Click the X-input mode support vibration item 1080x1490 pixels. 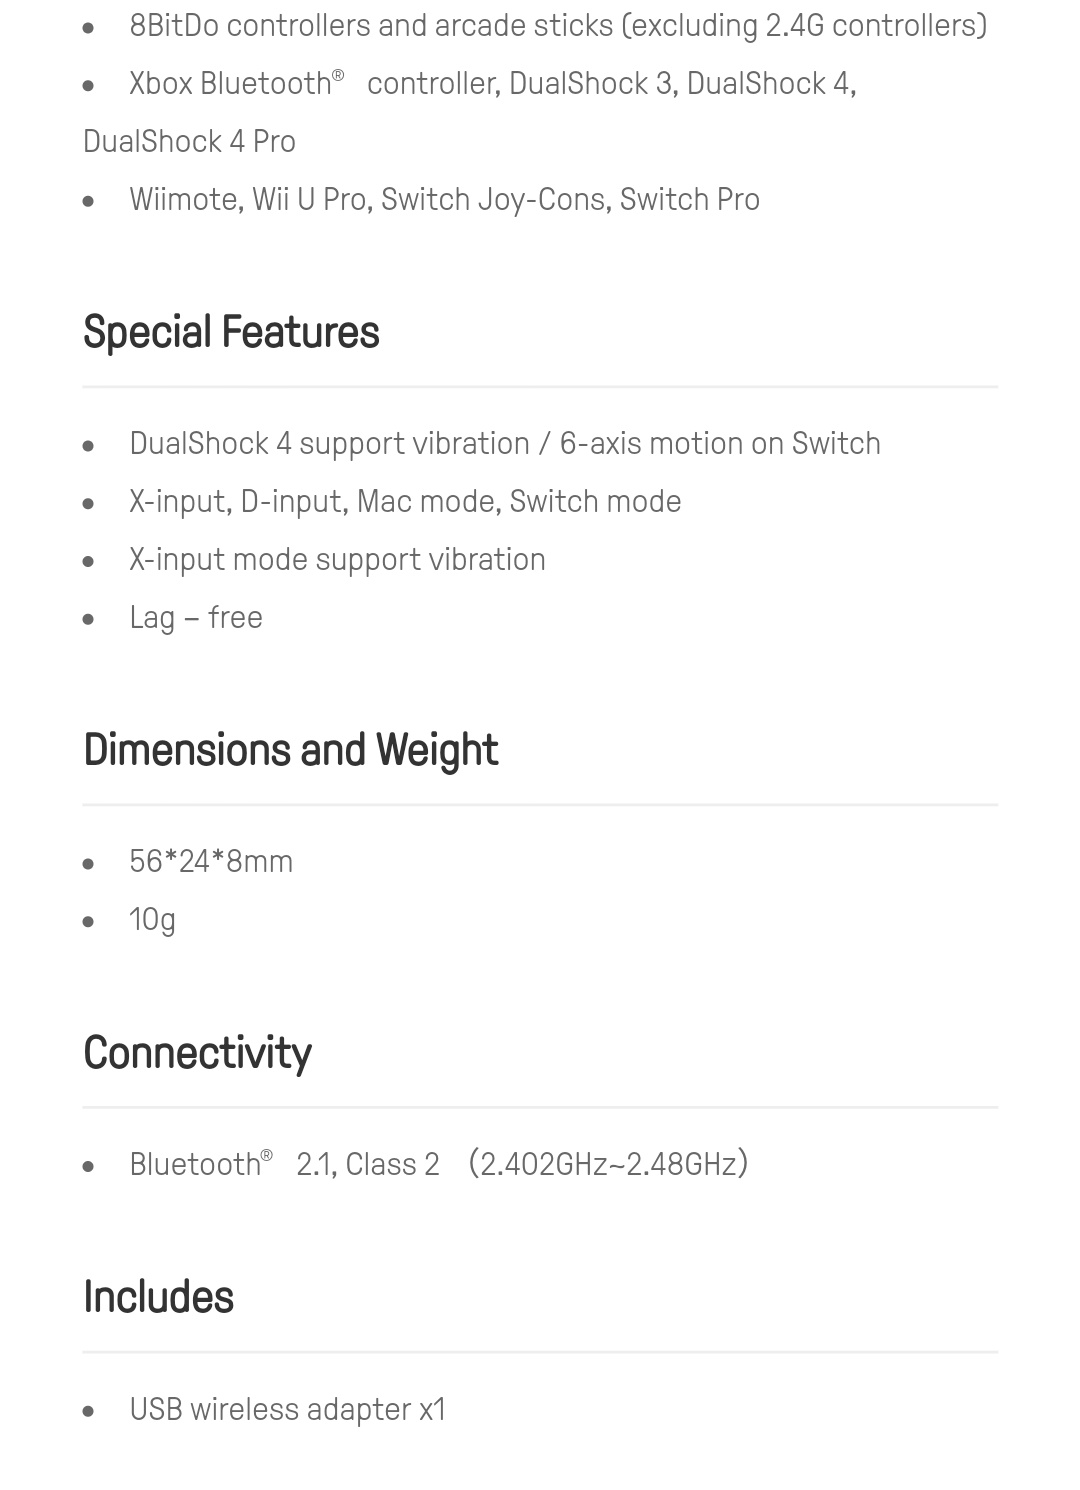tap(337, 560)
